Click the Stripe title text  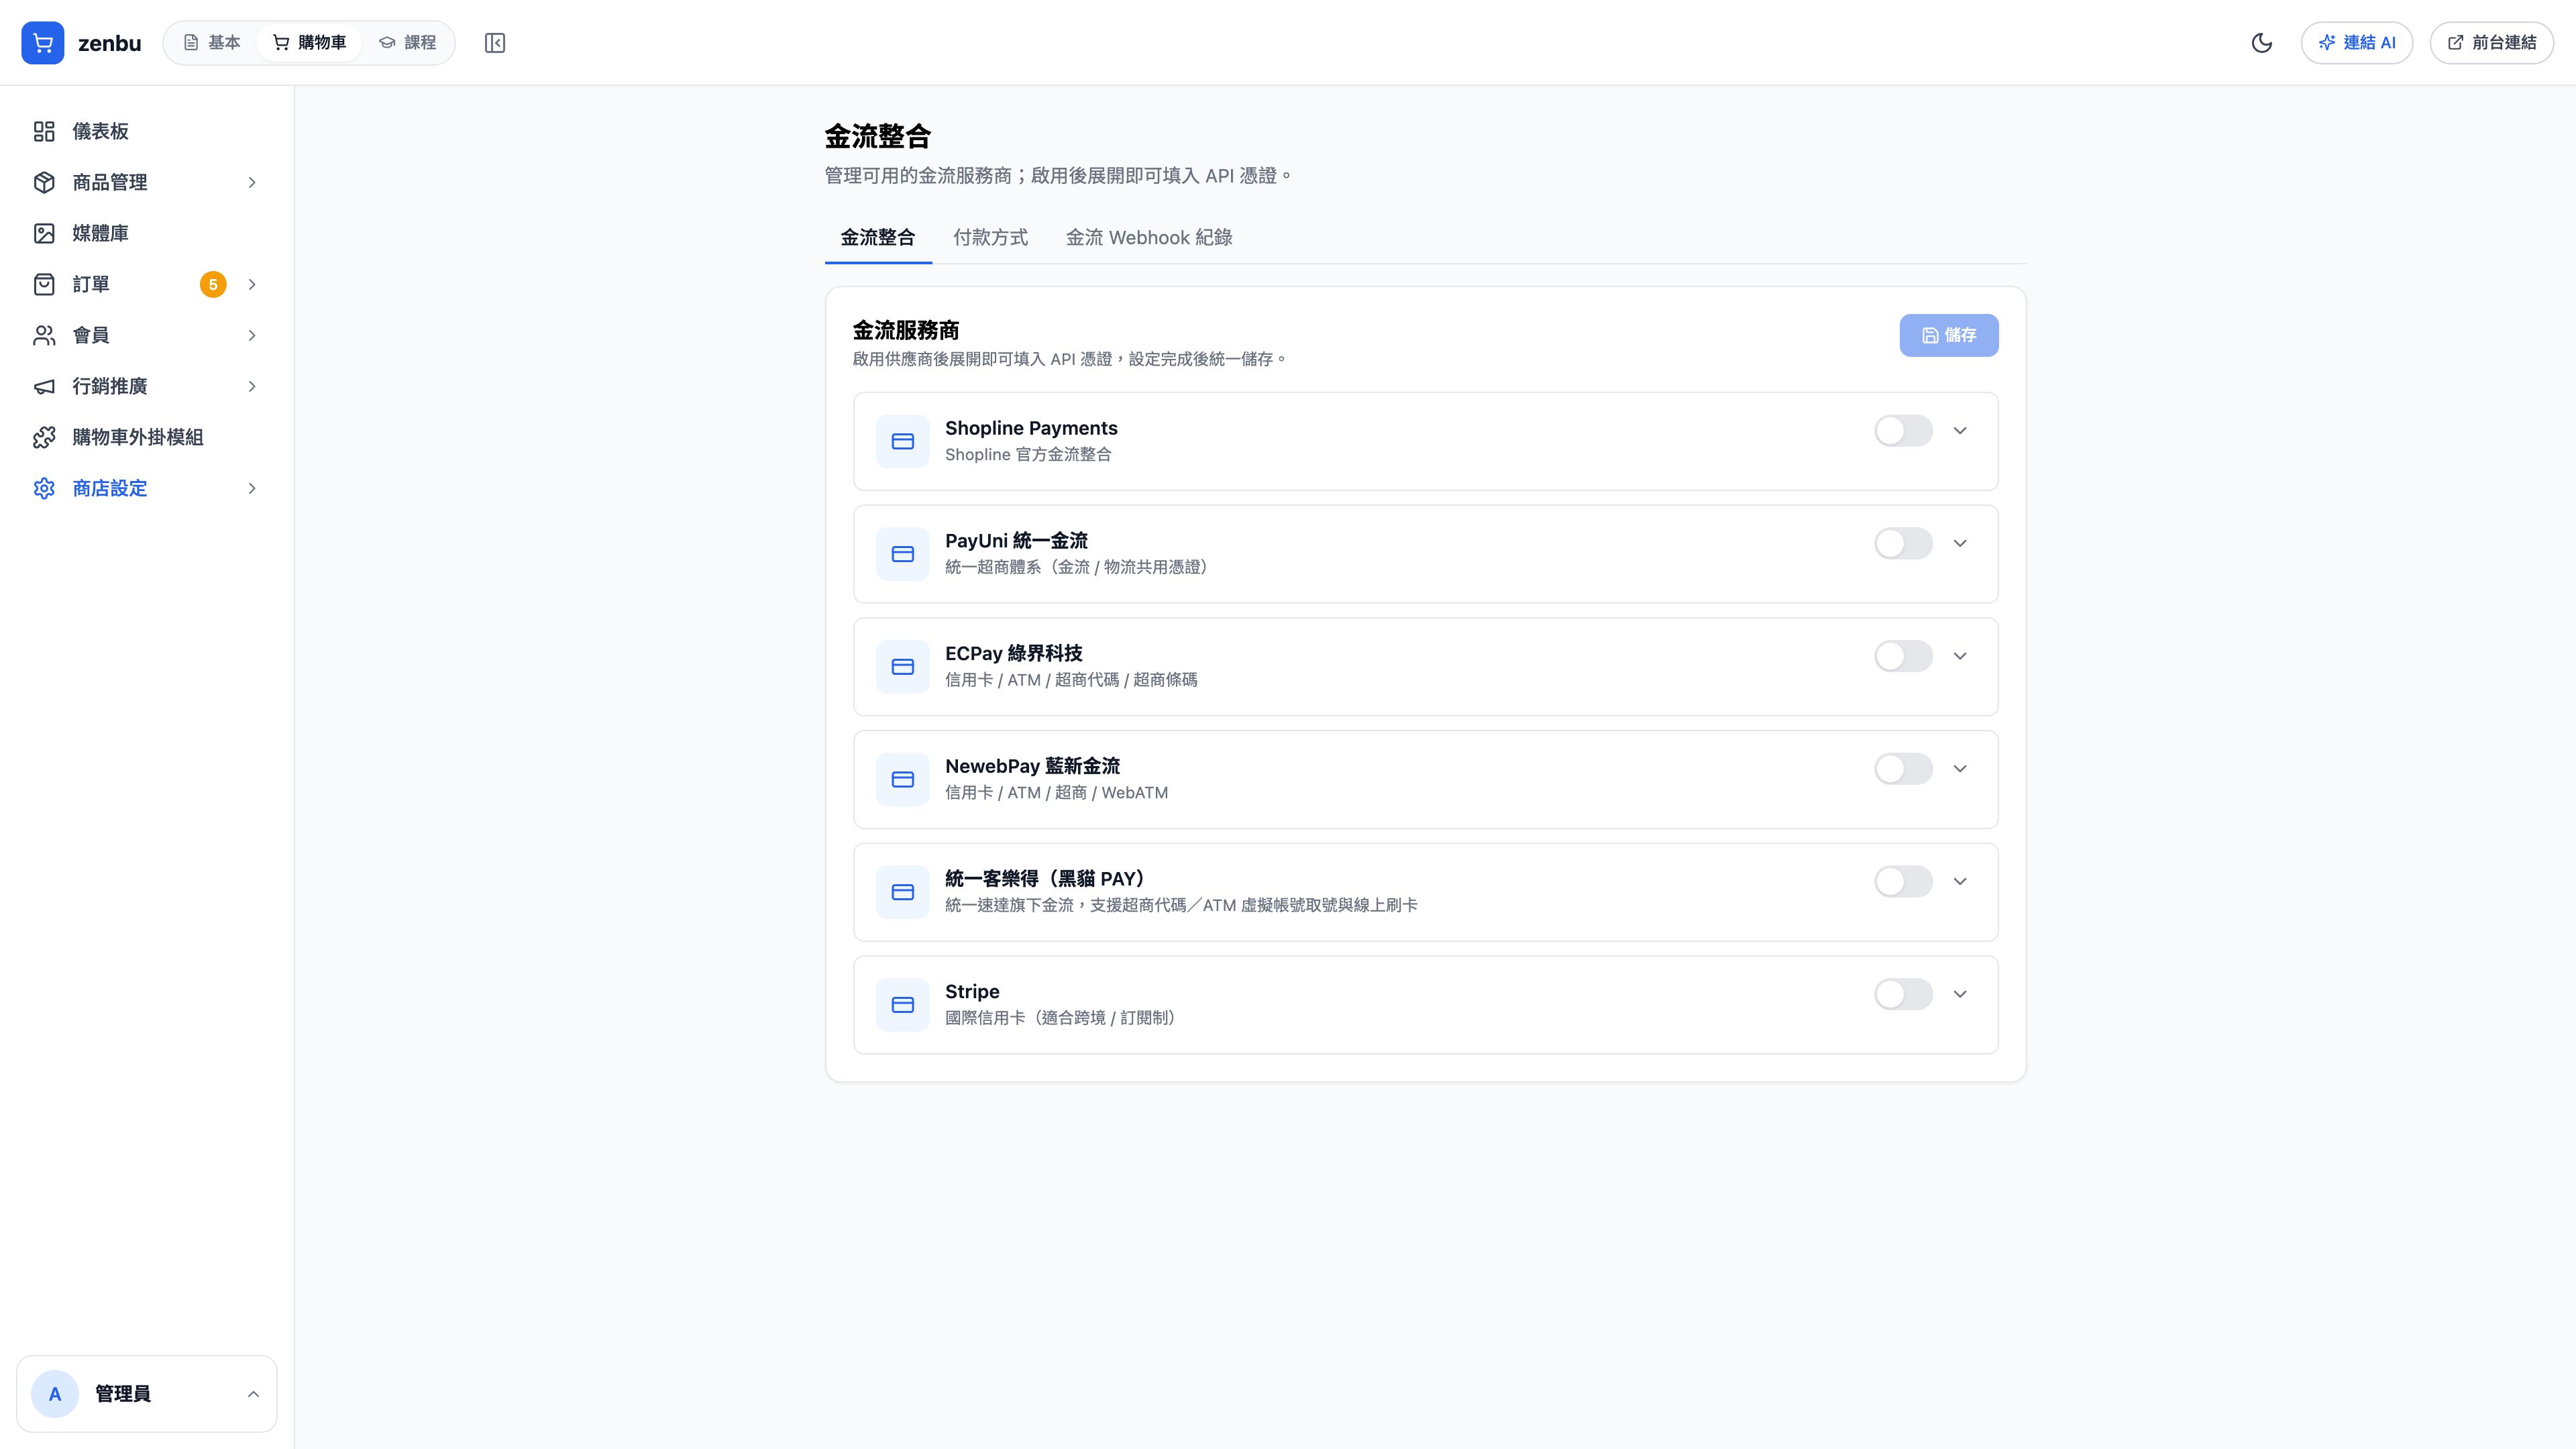[x=972, y=991]
